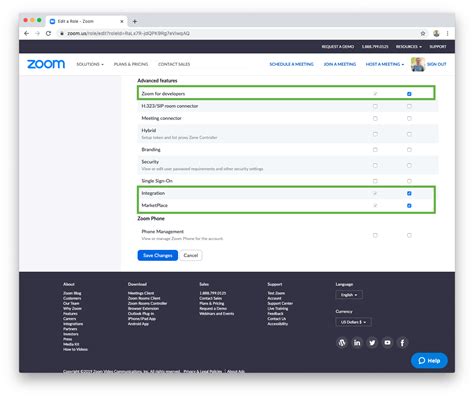
Task: Open the Chrome three-dot menu
Action: [447, 33]
